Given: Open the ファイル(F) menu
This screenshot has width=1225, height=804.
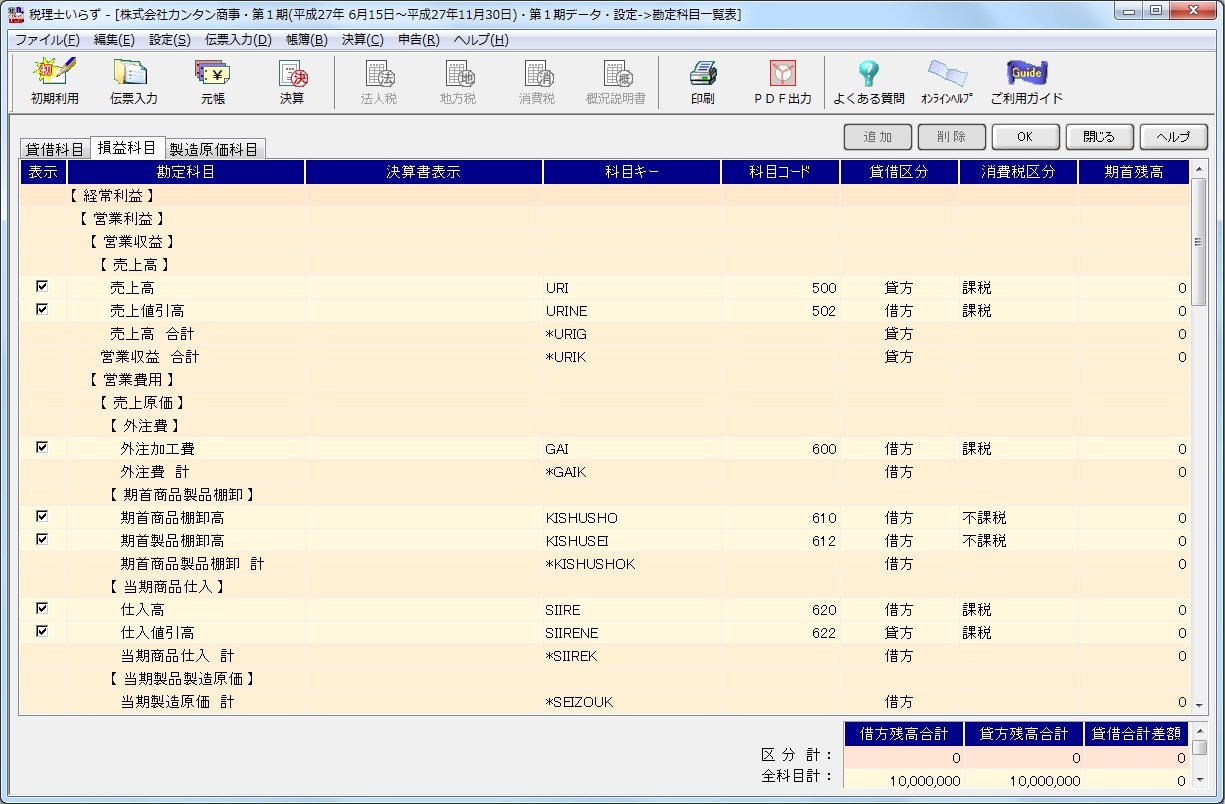Looking at the screenshot, I should pos(47,40).
